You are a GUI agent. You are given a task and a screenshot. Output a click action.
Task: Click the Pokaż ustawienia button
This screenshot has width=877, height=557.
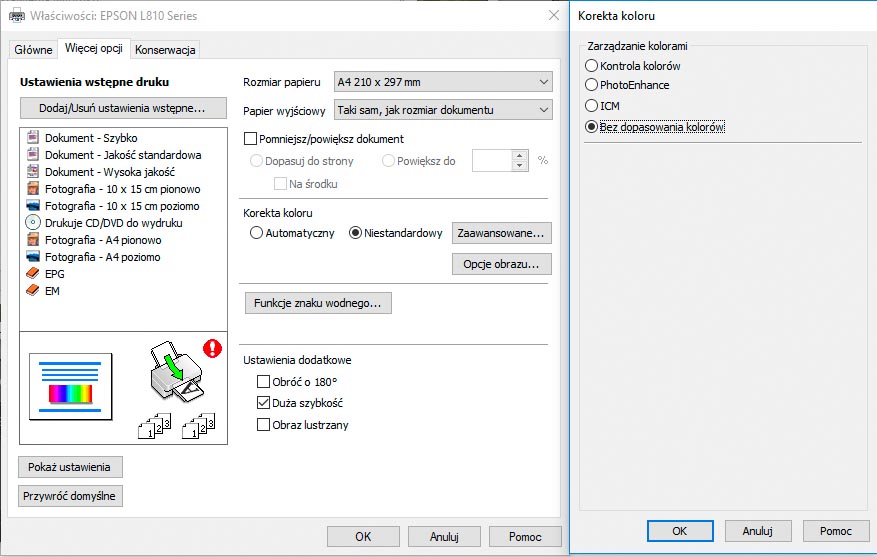pos(70,467)
